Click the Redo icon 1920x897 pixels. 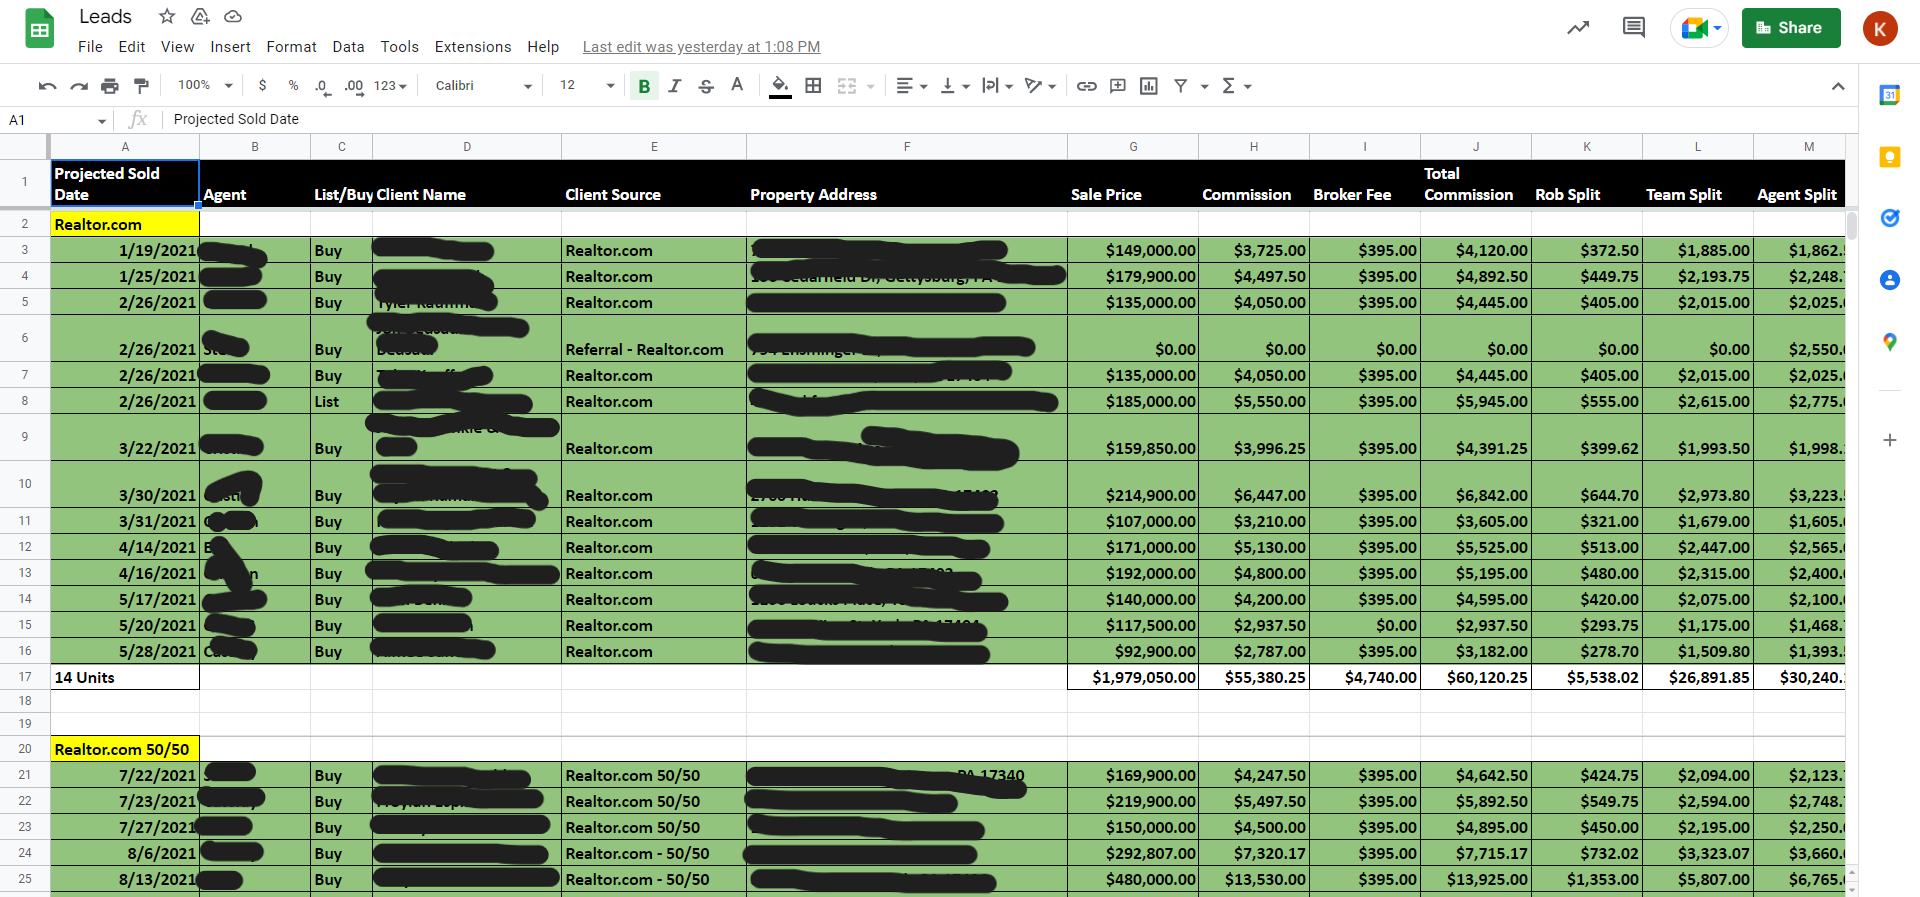click(x=79, y=86)
